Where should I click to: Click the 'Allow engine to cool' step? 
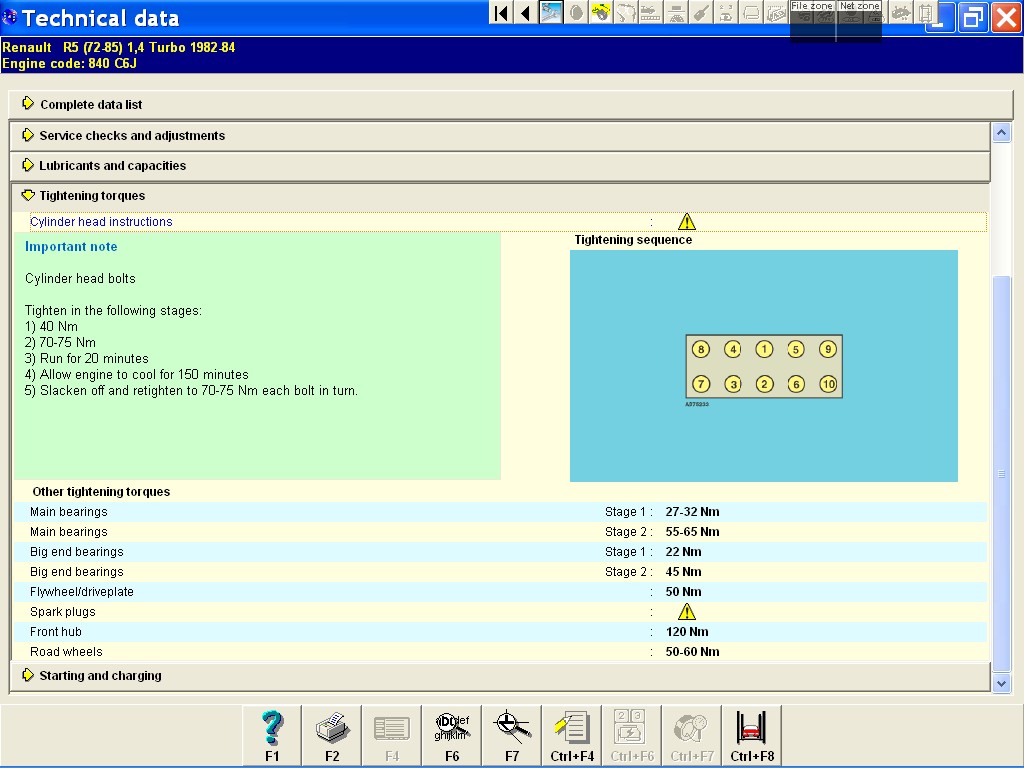136,375
